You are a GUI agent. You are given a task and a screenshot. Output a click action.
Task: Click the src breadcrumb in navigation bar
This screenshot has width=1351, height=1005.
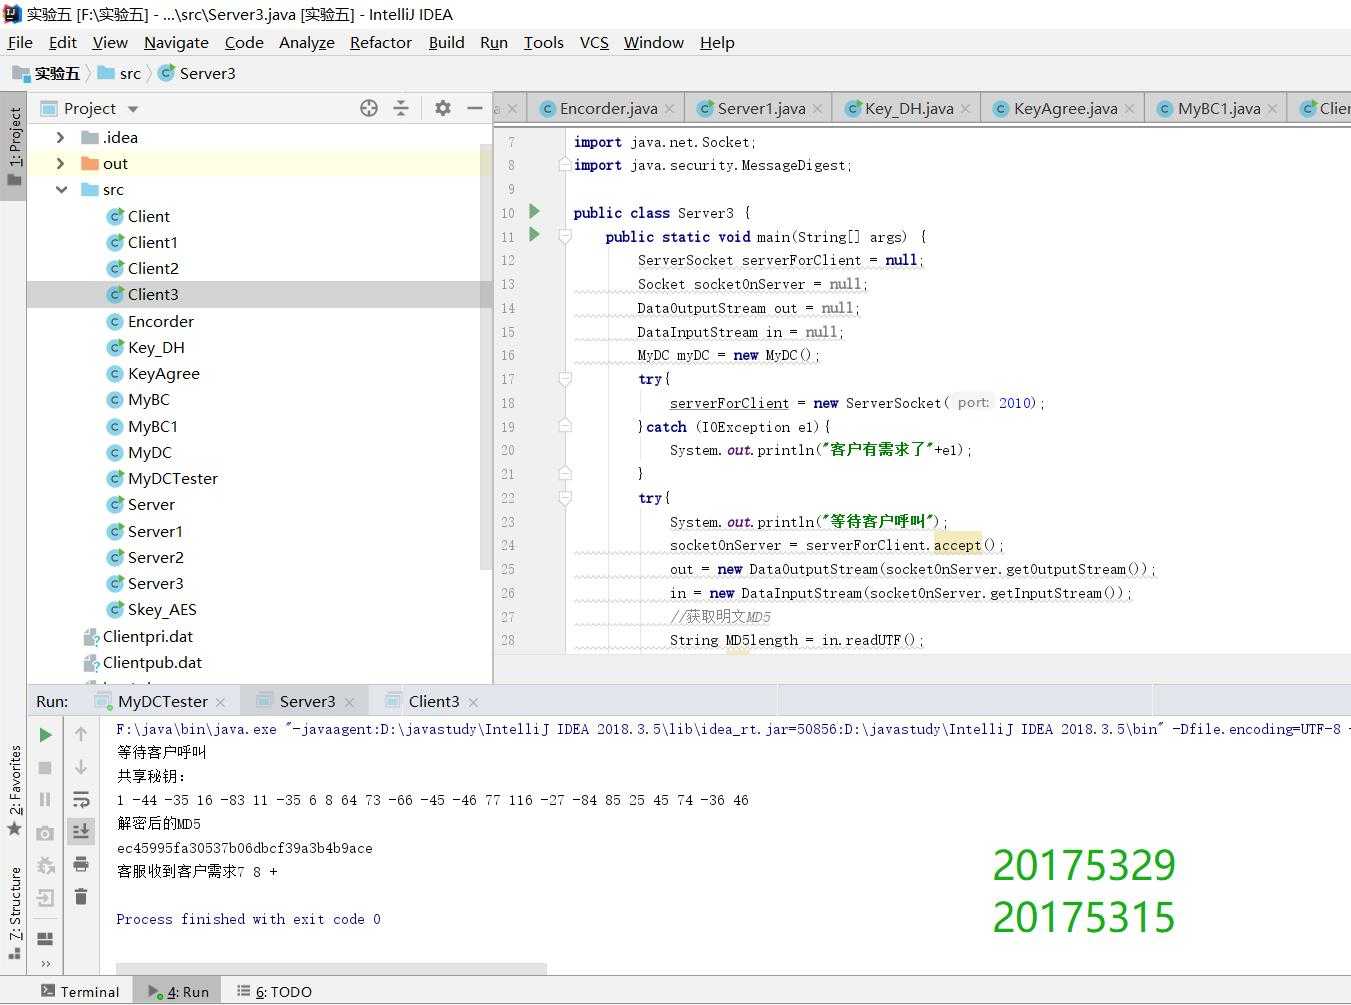point(120,73)
